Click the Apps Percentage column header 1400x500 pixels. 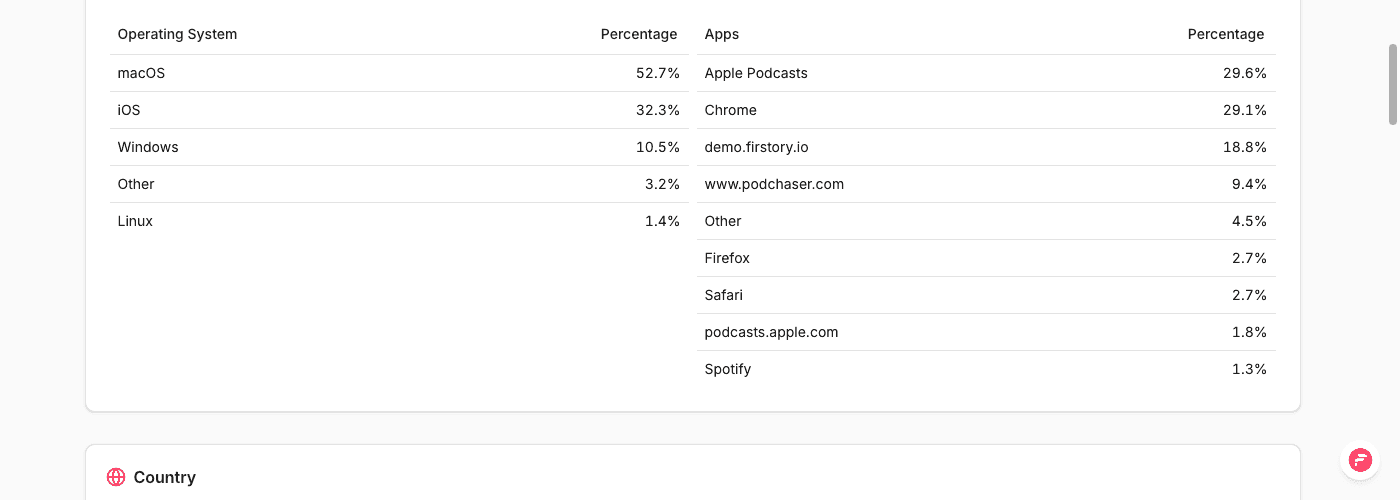1226,34
